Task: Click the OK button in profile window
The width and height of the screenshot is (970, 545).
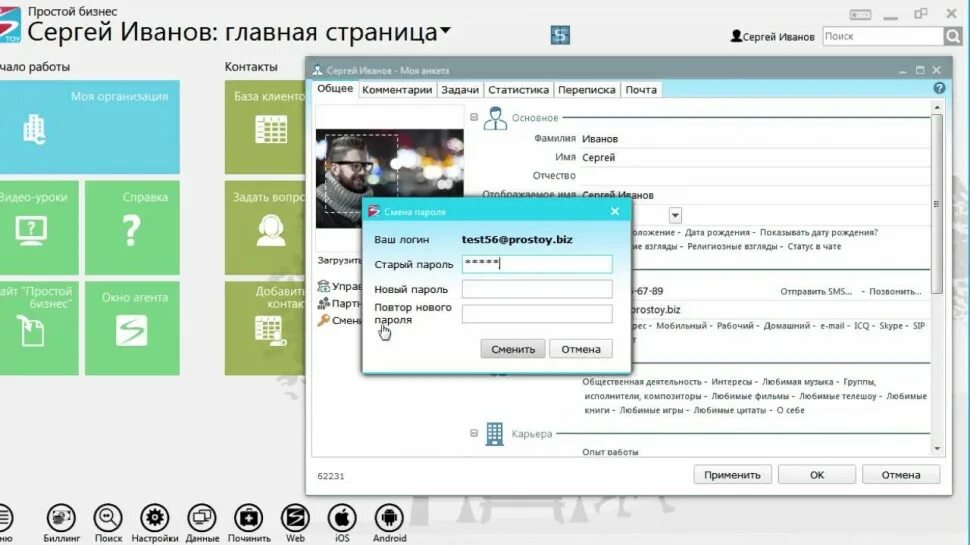Action: coord(817,474)
